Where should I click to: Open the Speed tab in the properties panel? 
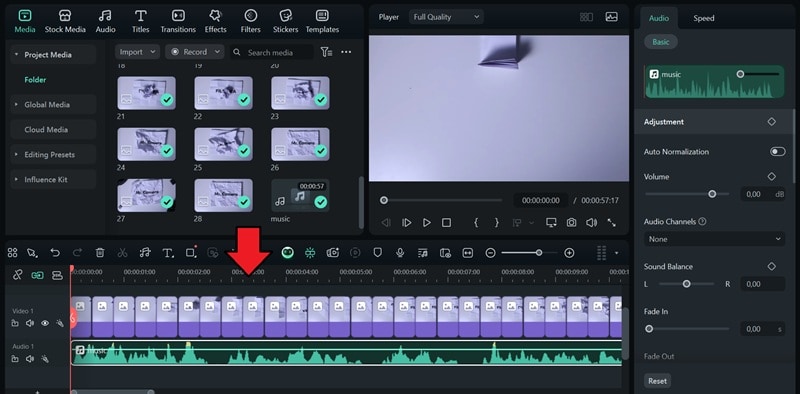pyautogui.click(x=704, y=18)
